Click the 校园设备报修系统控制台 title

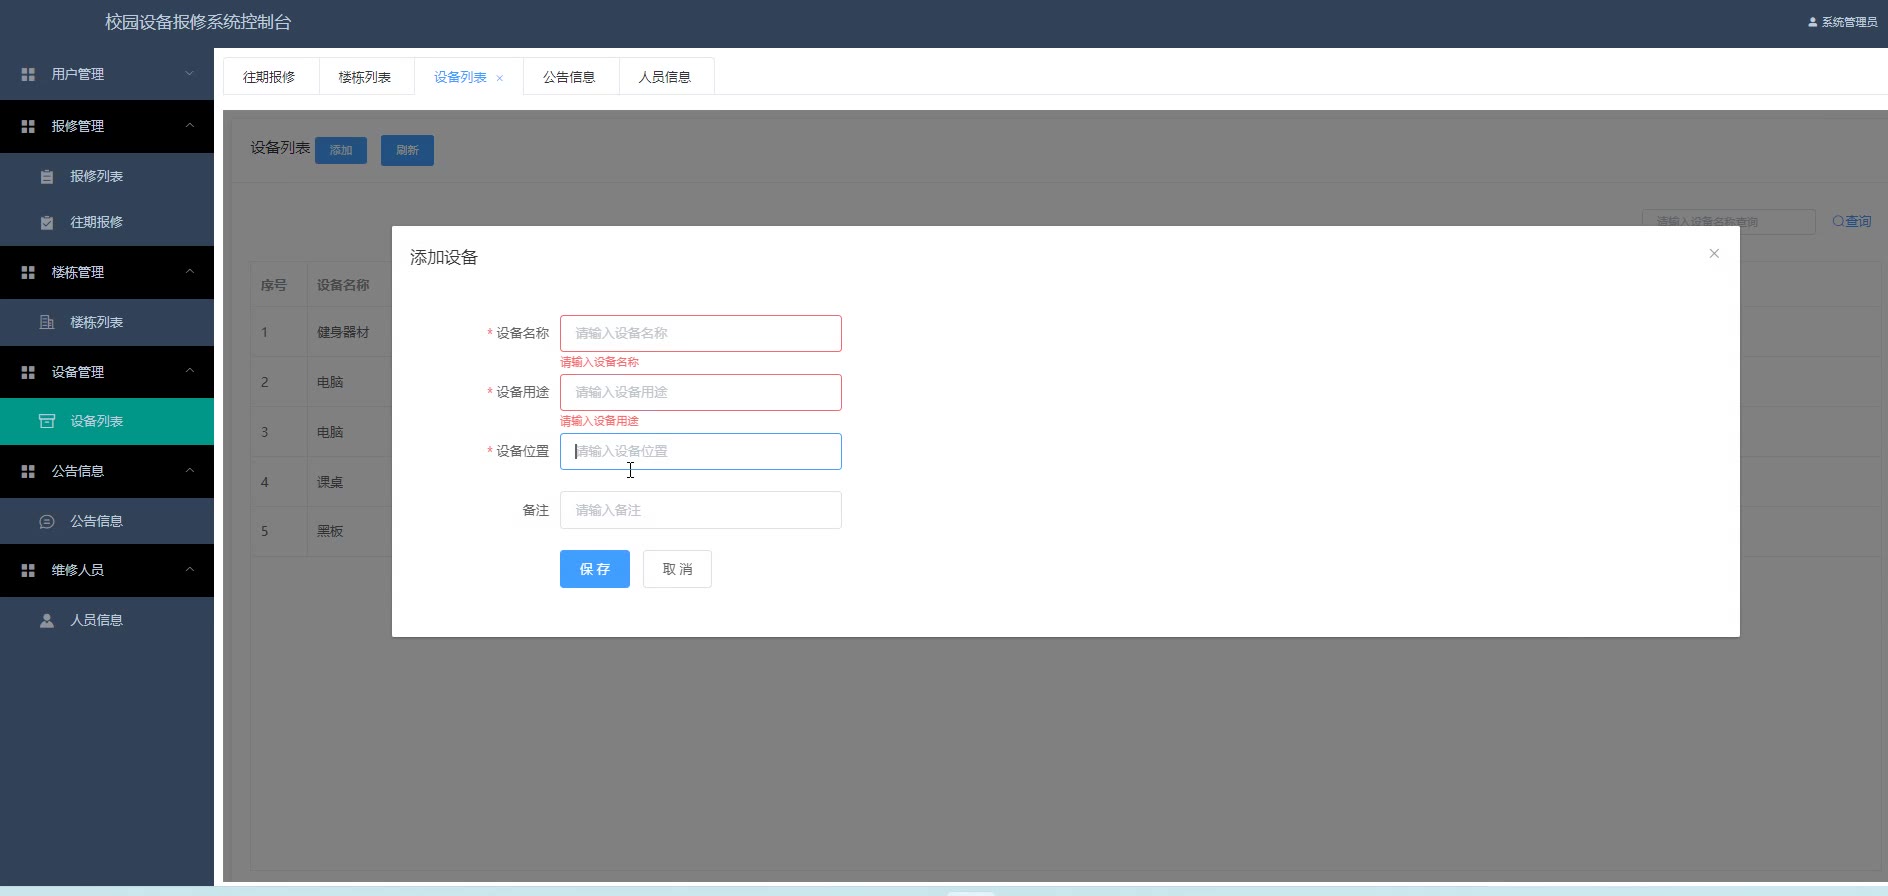pyautogui.click(x=198, y=22)
